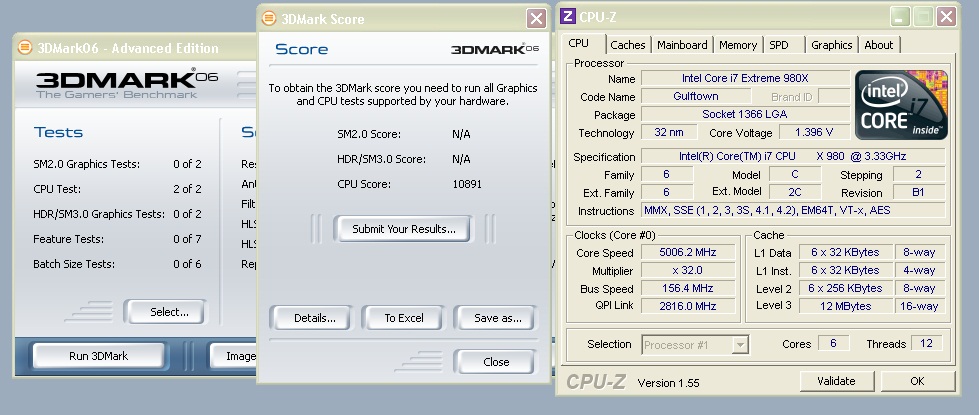Viewport: 979px width, 415px height.
Task: Go to the Memory tab
Action: 738,45
